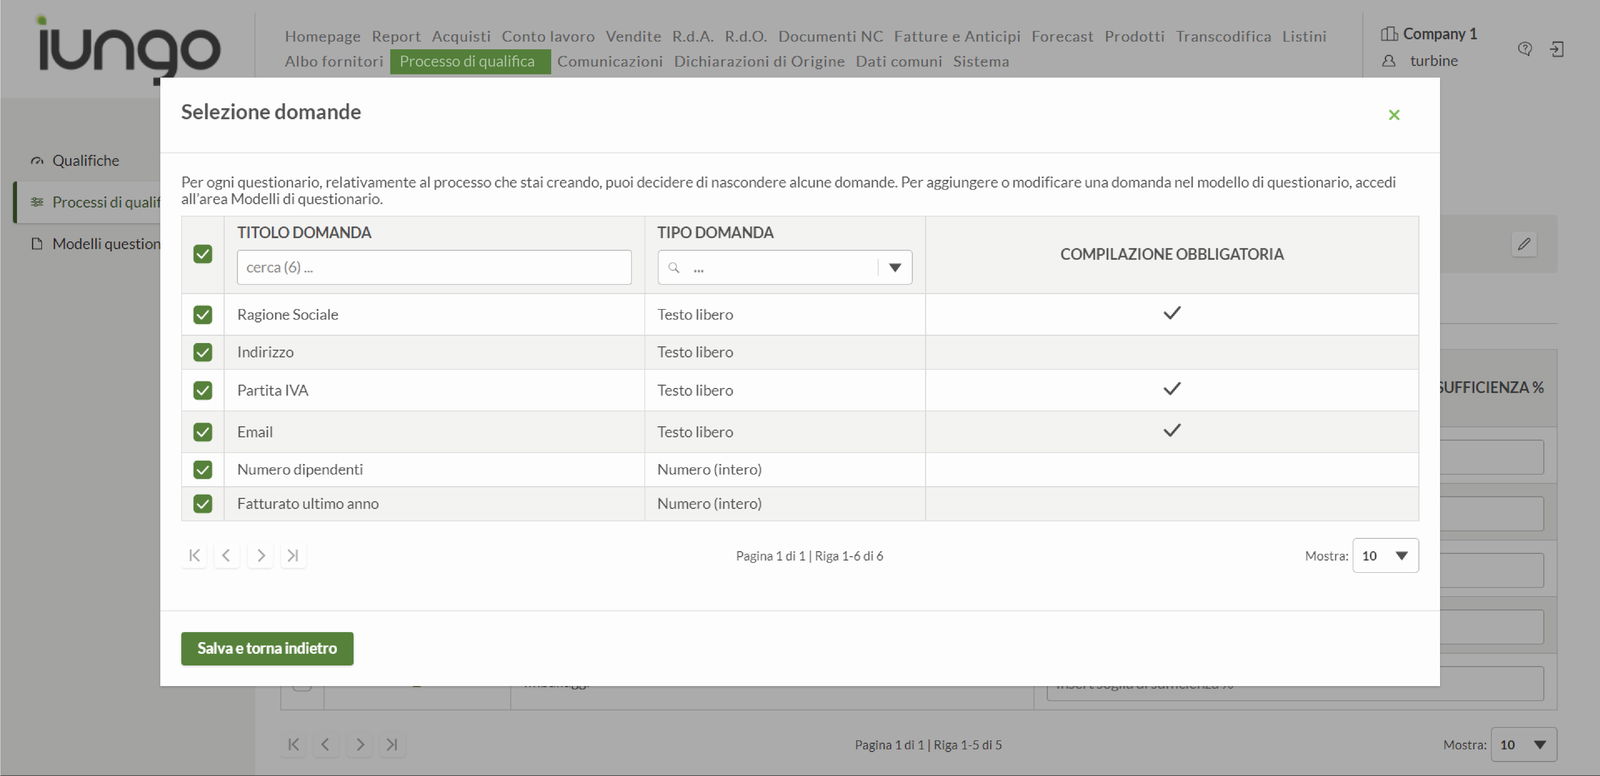Open the Sistema menu
Viewport: 1600px width, 776px height.
pyautogui.click(x=981, y=61)
